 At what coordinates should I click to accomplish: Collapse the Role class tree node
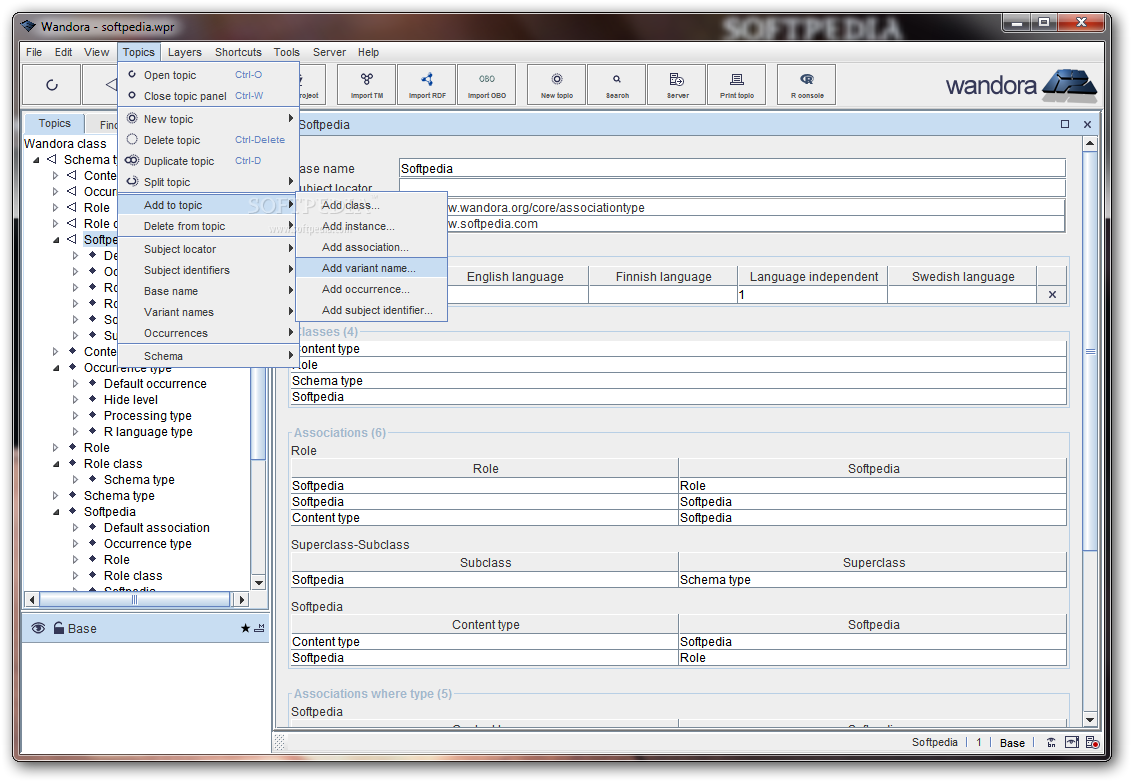tap(56, 464)
